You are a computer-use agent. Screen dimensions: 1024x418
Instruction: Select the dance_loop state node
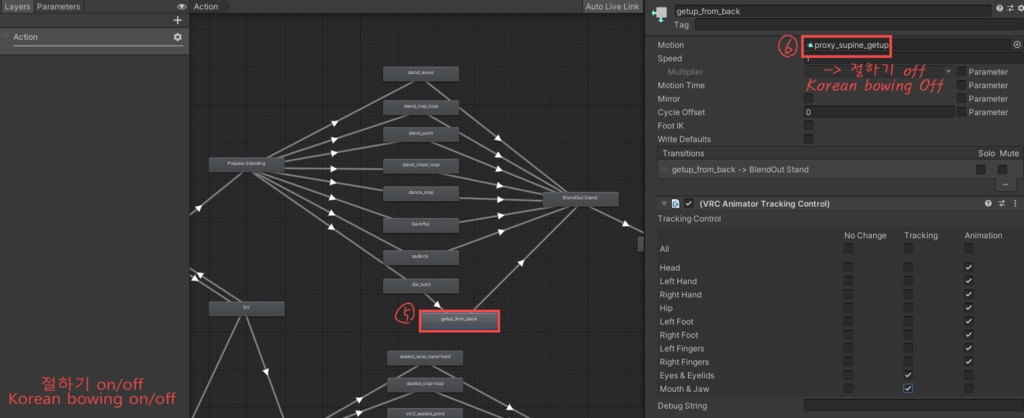(421, 193)
